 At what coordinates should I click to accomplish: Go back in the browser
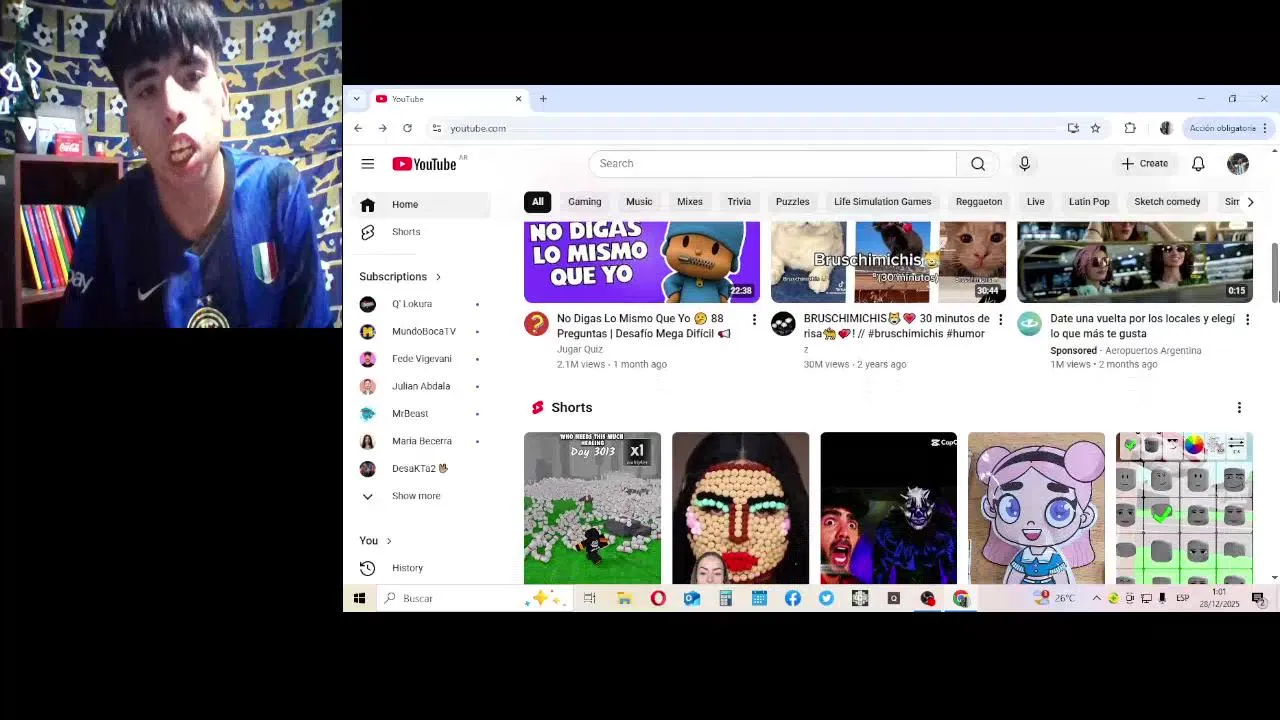tap(358, 128)
